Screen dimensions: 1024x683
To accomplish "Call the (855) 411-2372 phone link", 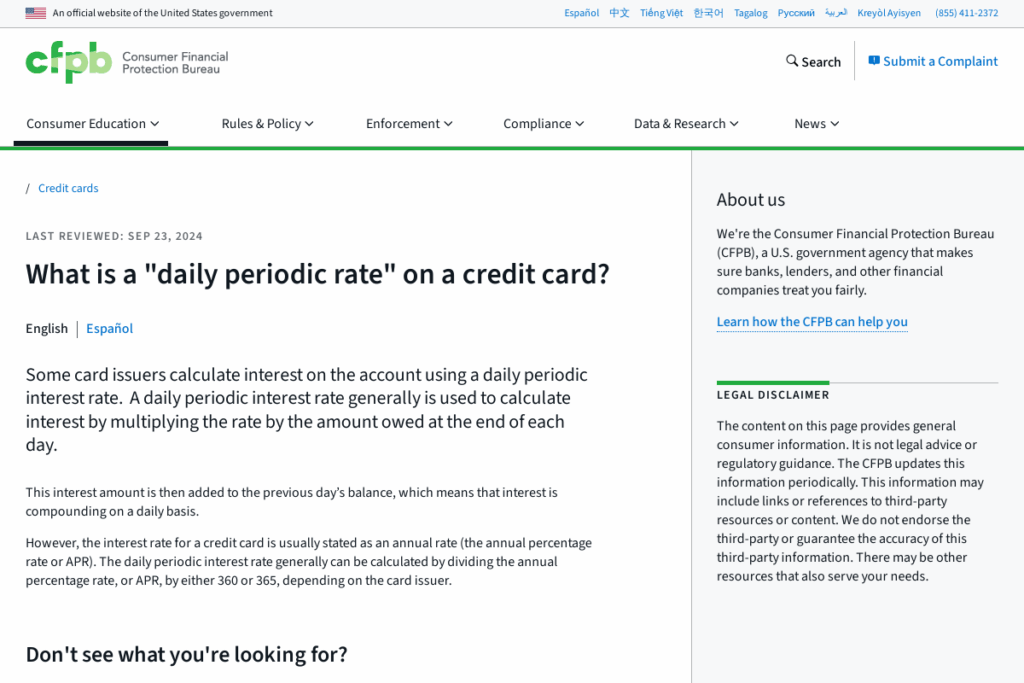I will (965, 12).
